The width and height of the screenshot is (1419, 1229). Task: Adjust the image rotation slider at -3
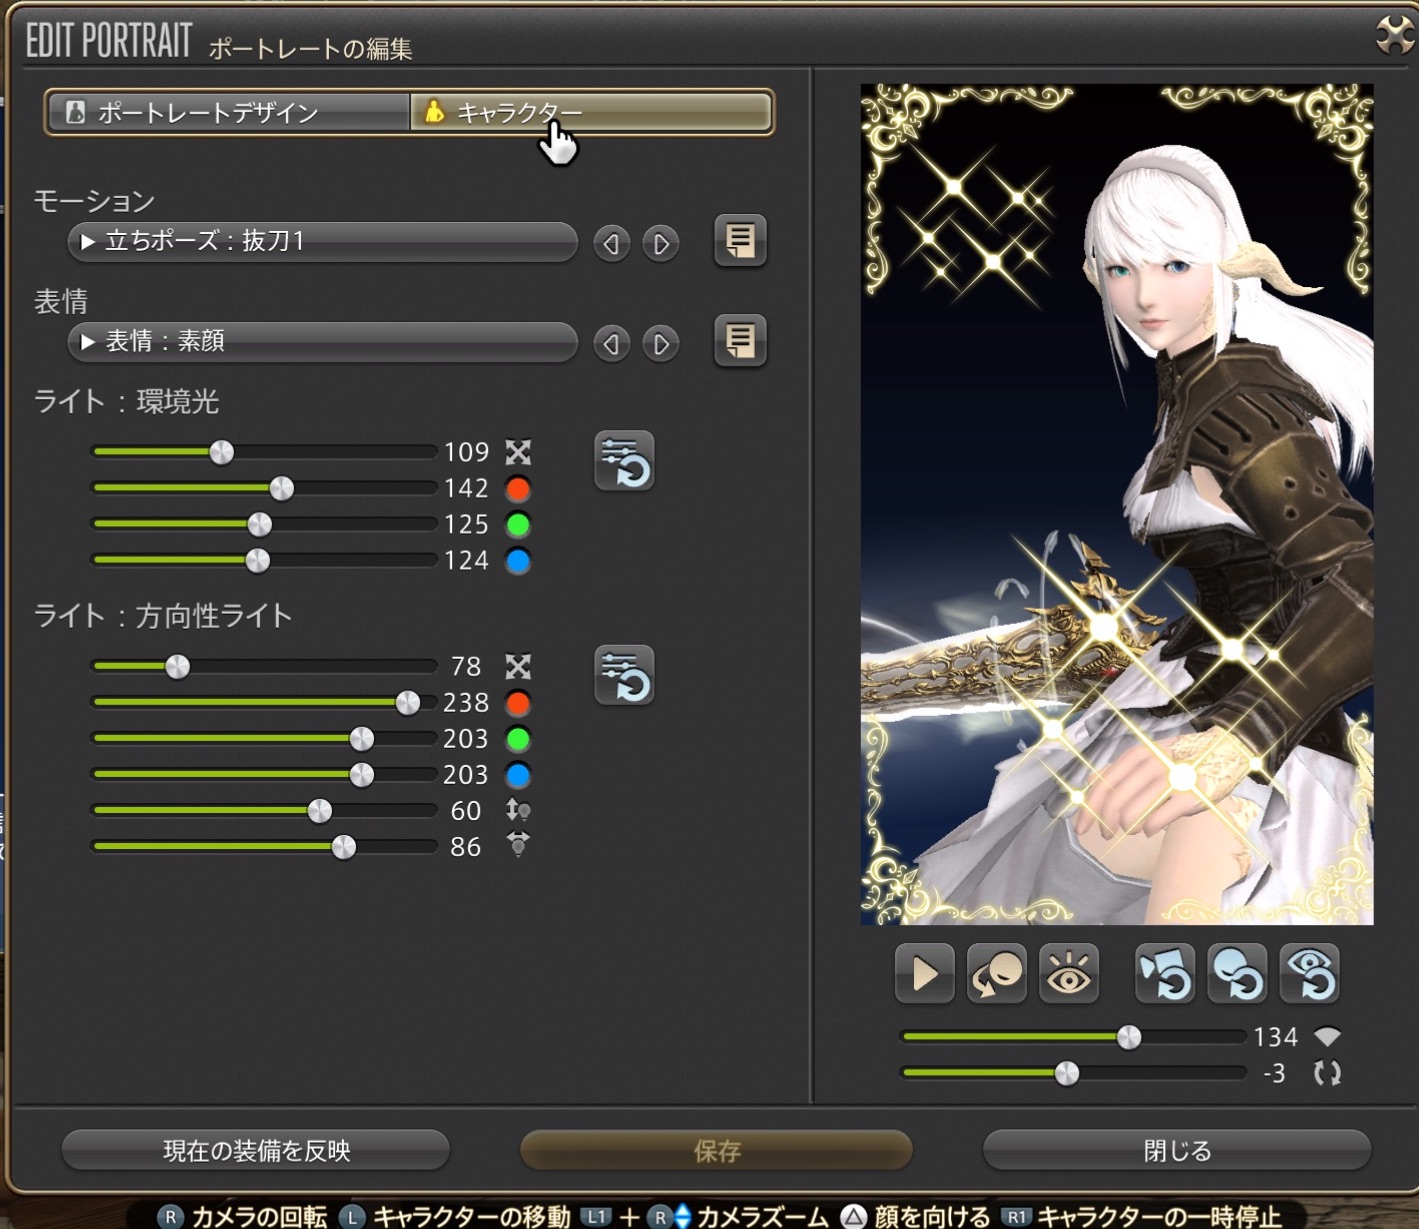(x=1073, y=1073)
